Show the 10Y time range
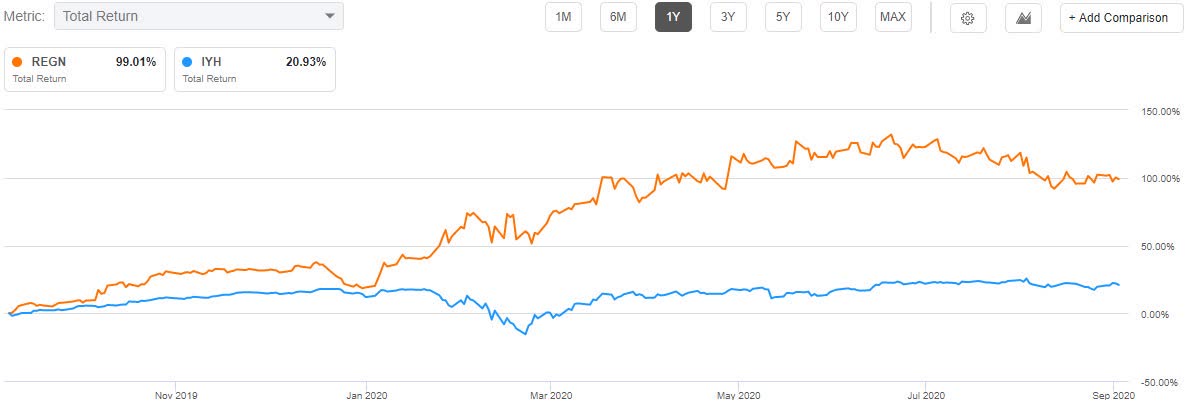Image resolution: width=1188 pixels, height=410 pixels. (838, 17)
